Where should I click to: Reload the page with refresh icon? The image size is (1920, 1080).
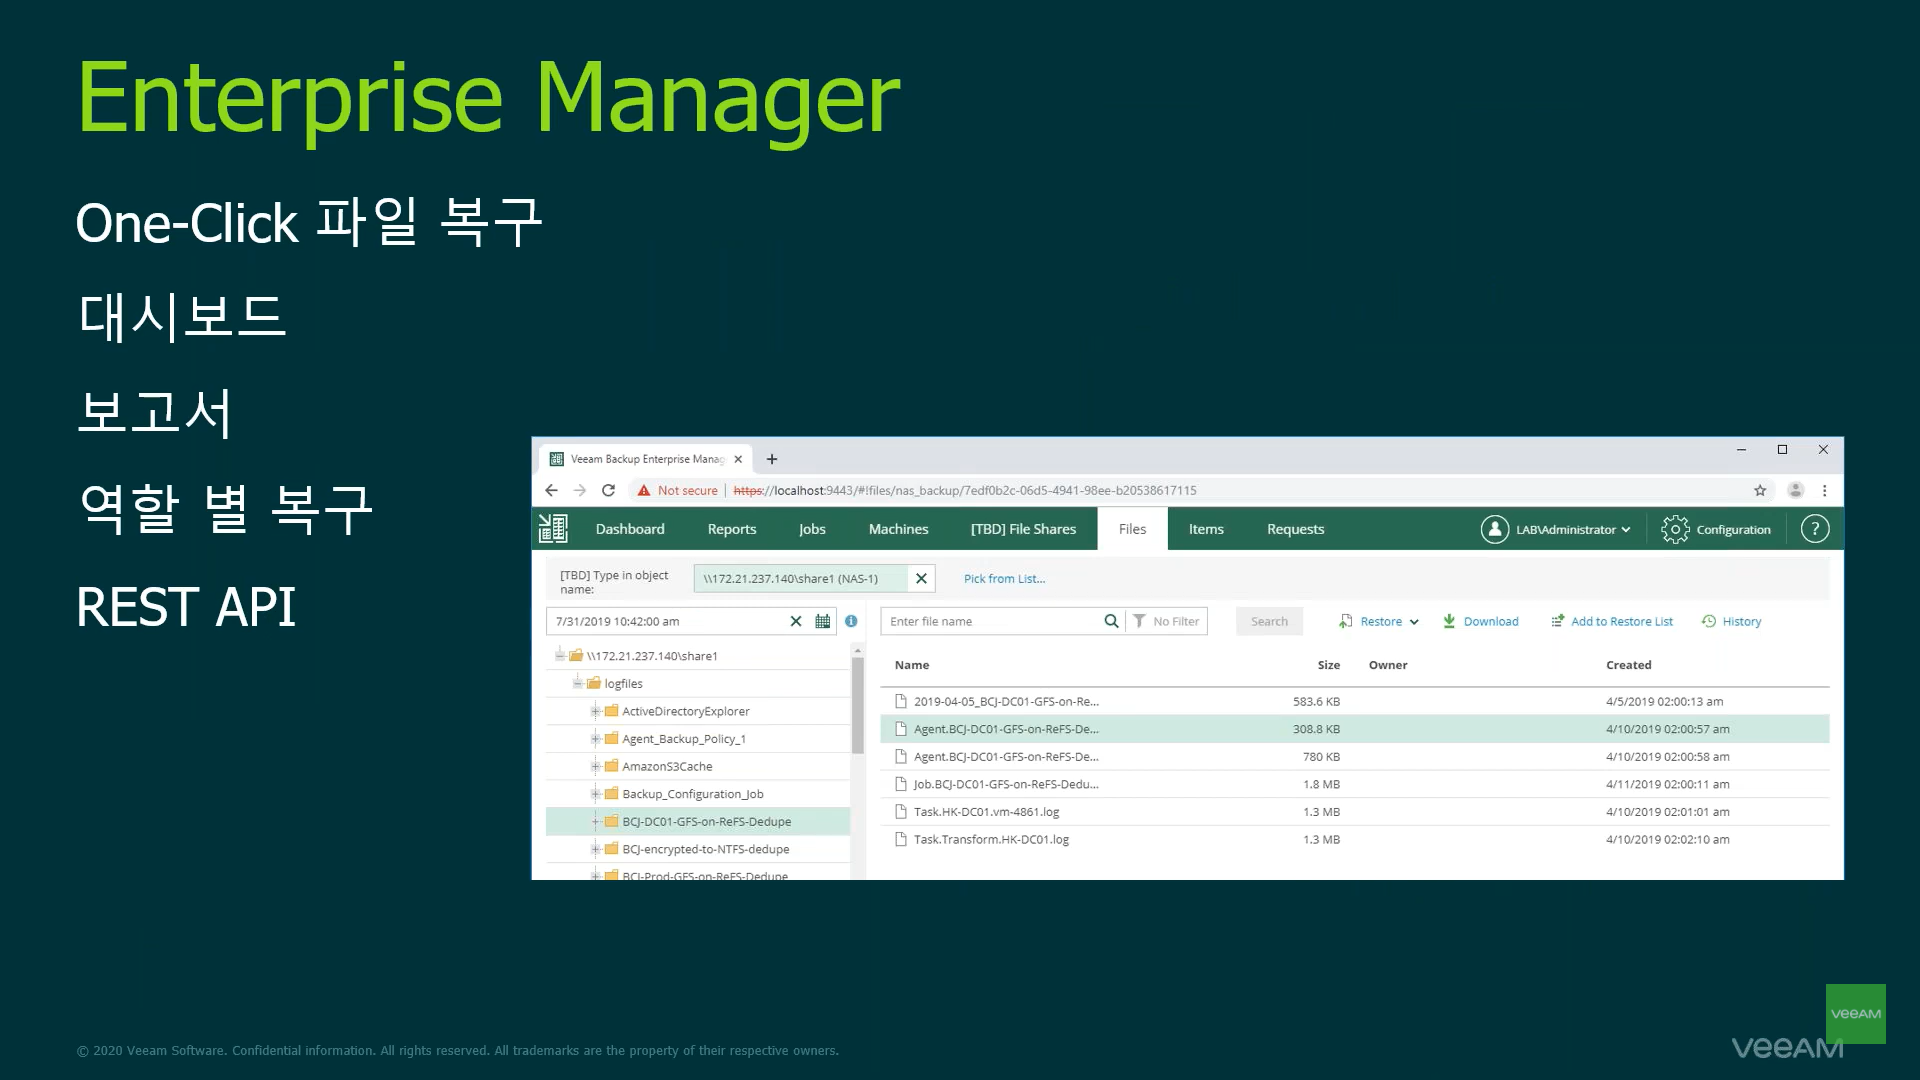[608, 490]
